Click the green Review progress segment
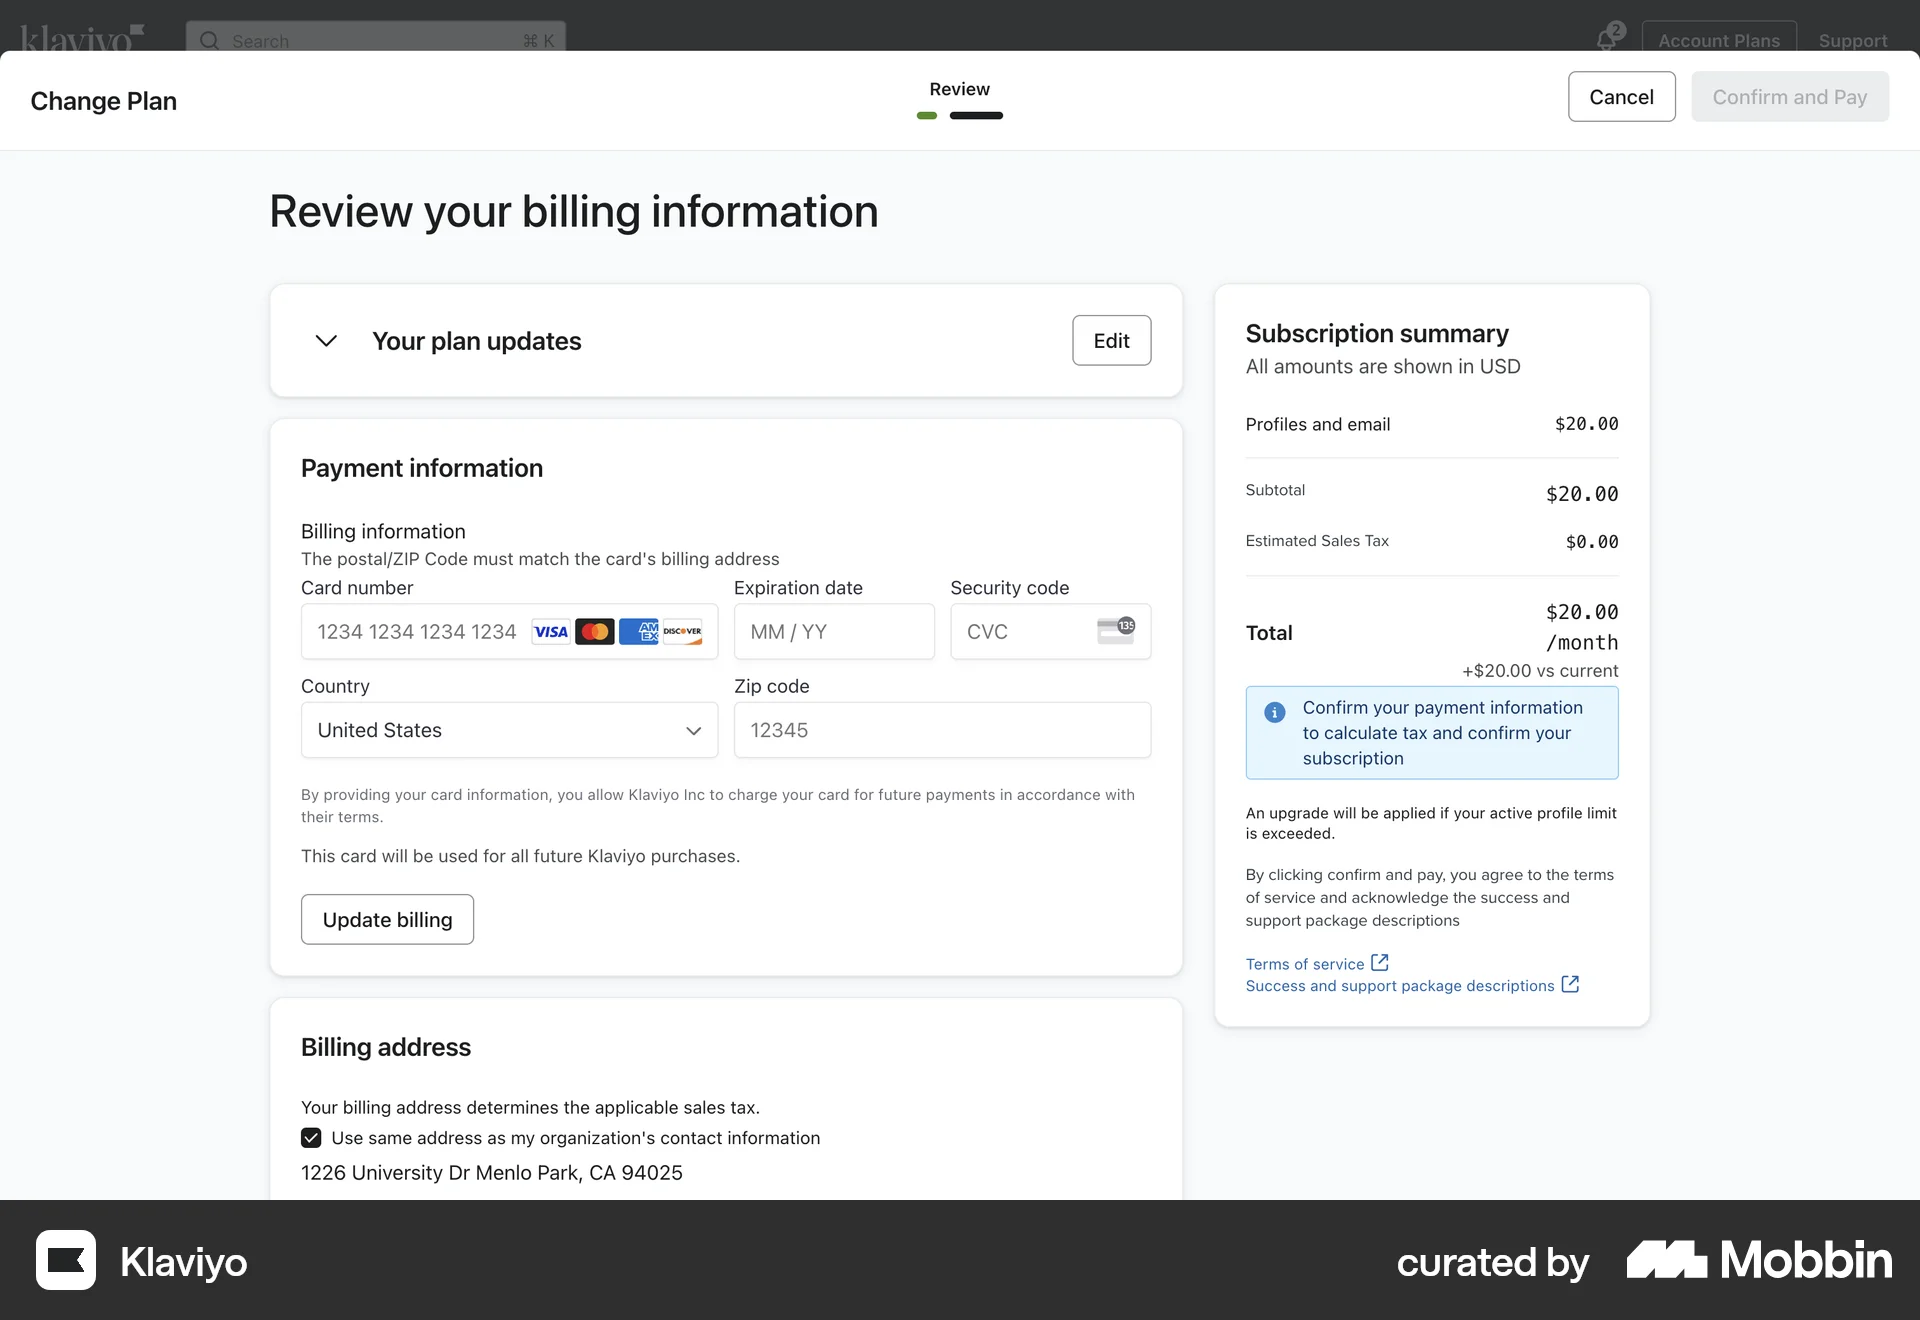 925,116
